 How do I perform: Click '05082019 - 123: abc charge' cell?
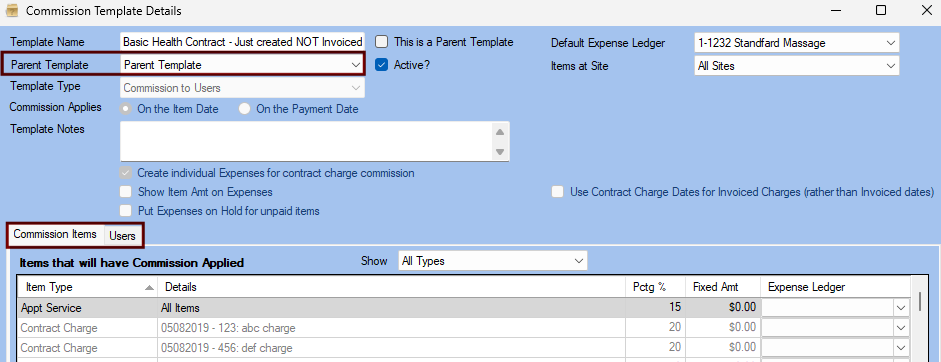[391, 328]
